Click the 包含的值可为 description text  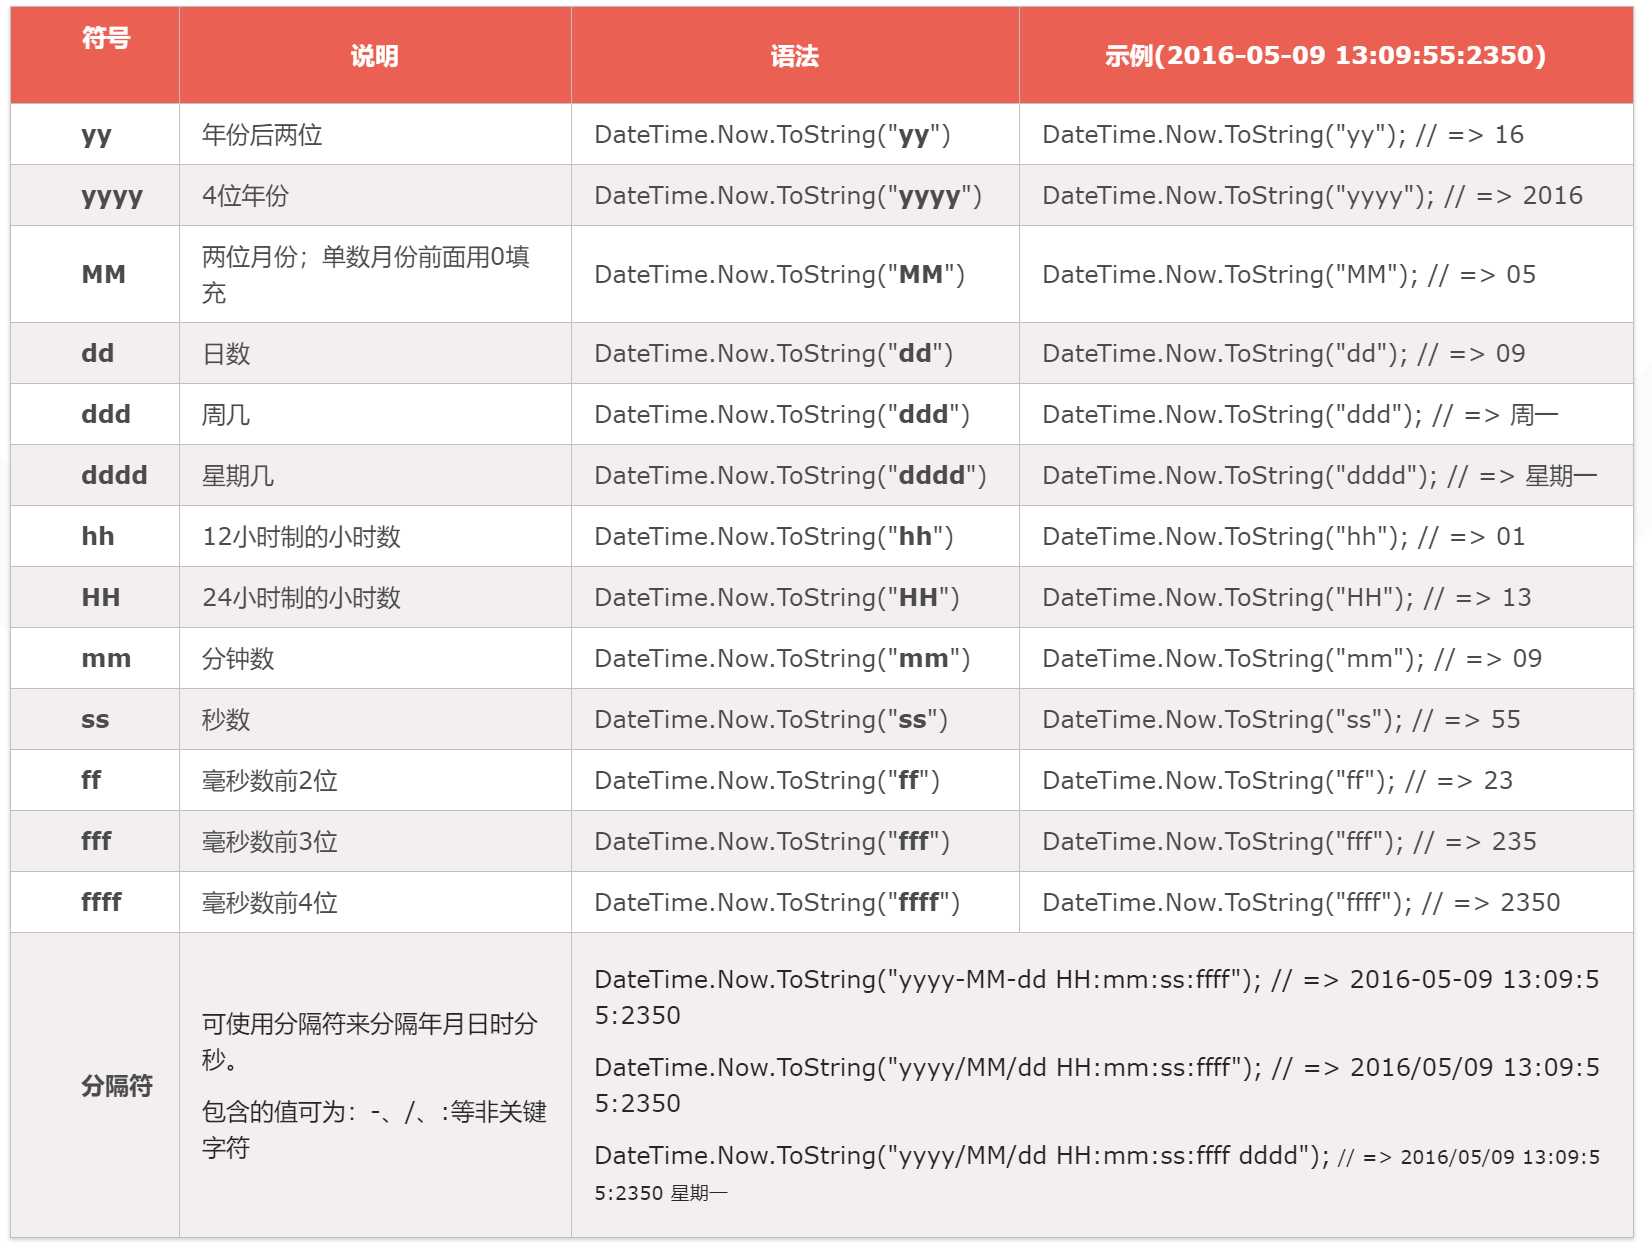click(374, 1129)
